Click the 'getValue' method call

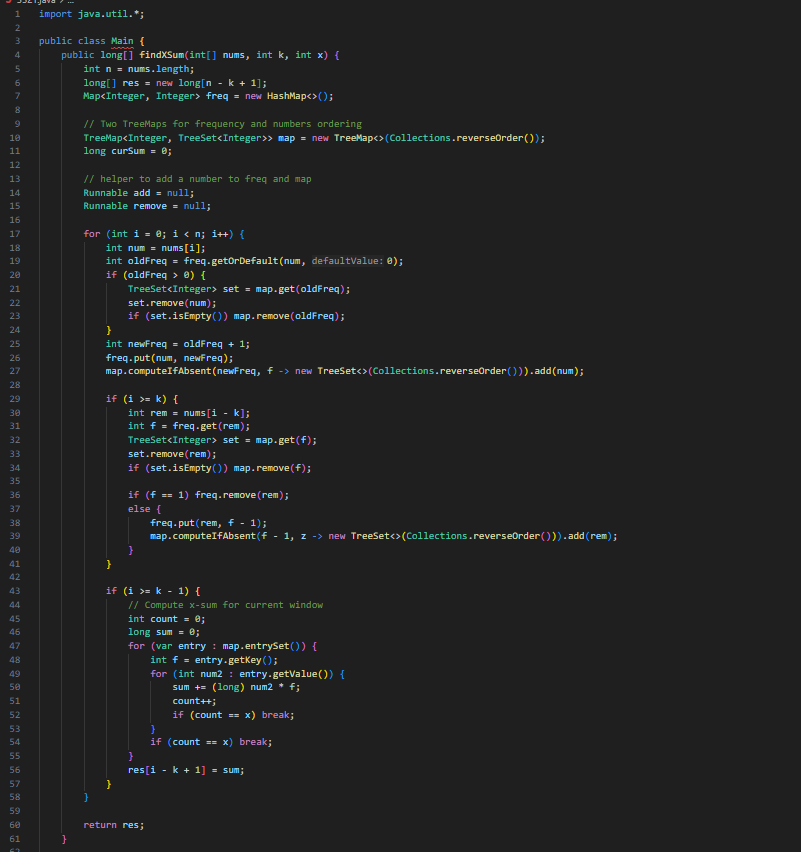[x=295, y=674]
